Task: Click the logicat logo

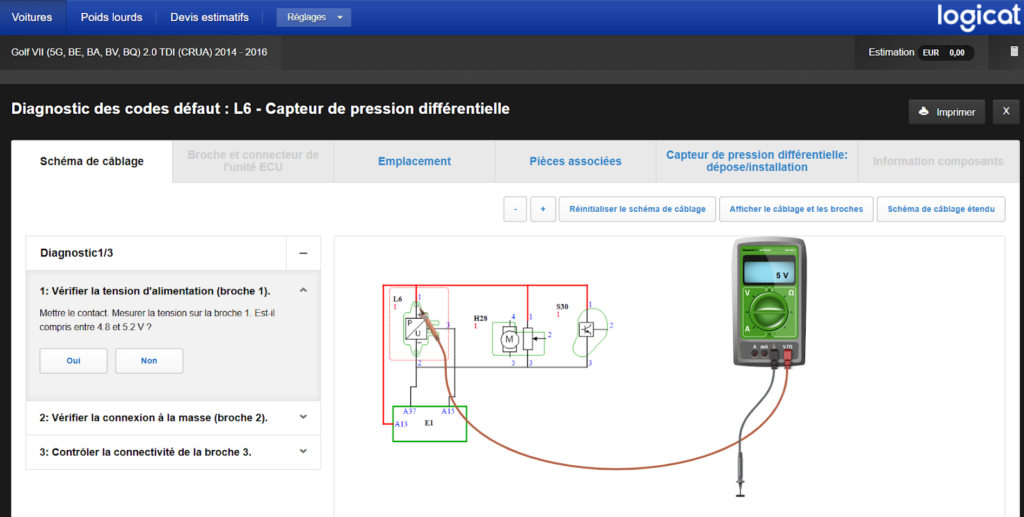Action: 978,16
